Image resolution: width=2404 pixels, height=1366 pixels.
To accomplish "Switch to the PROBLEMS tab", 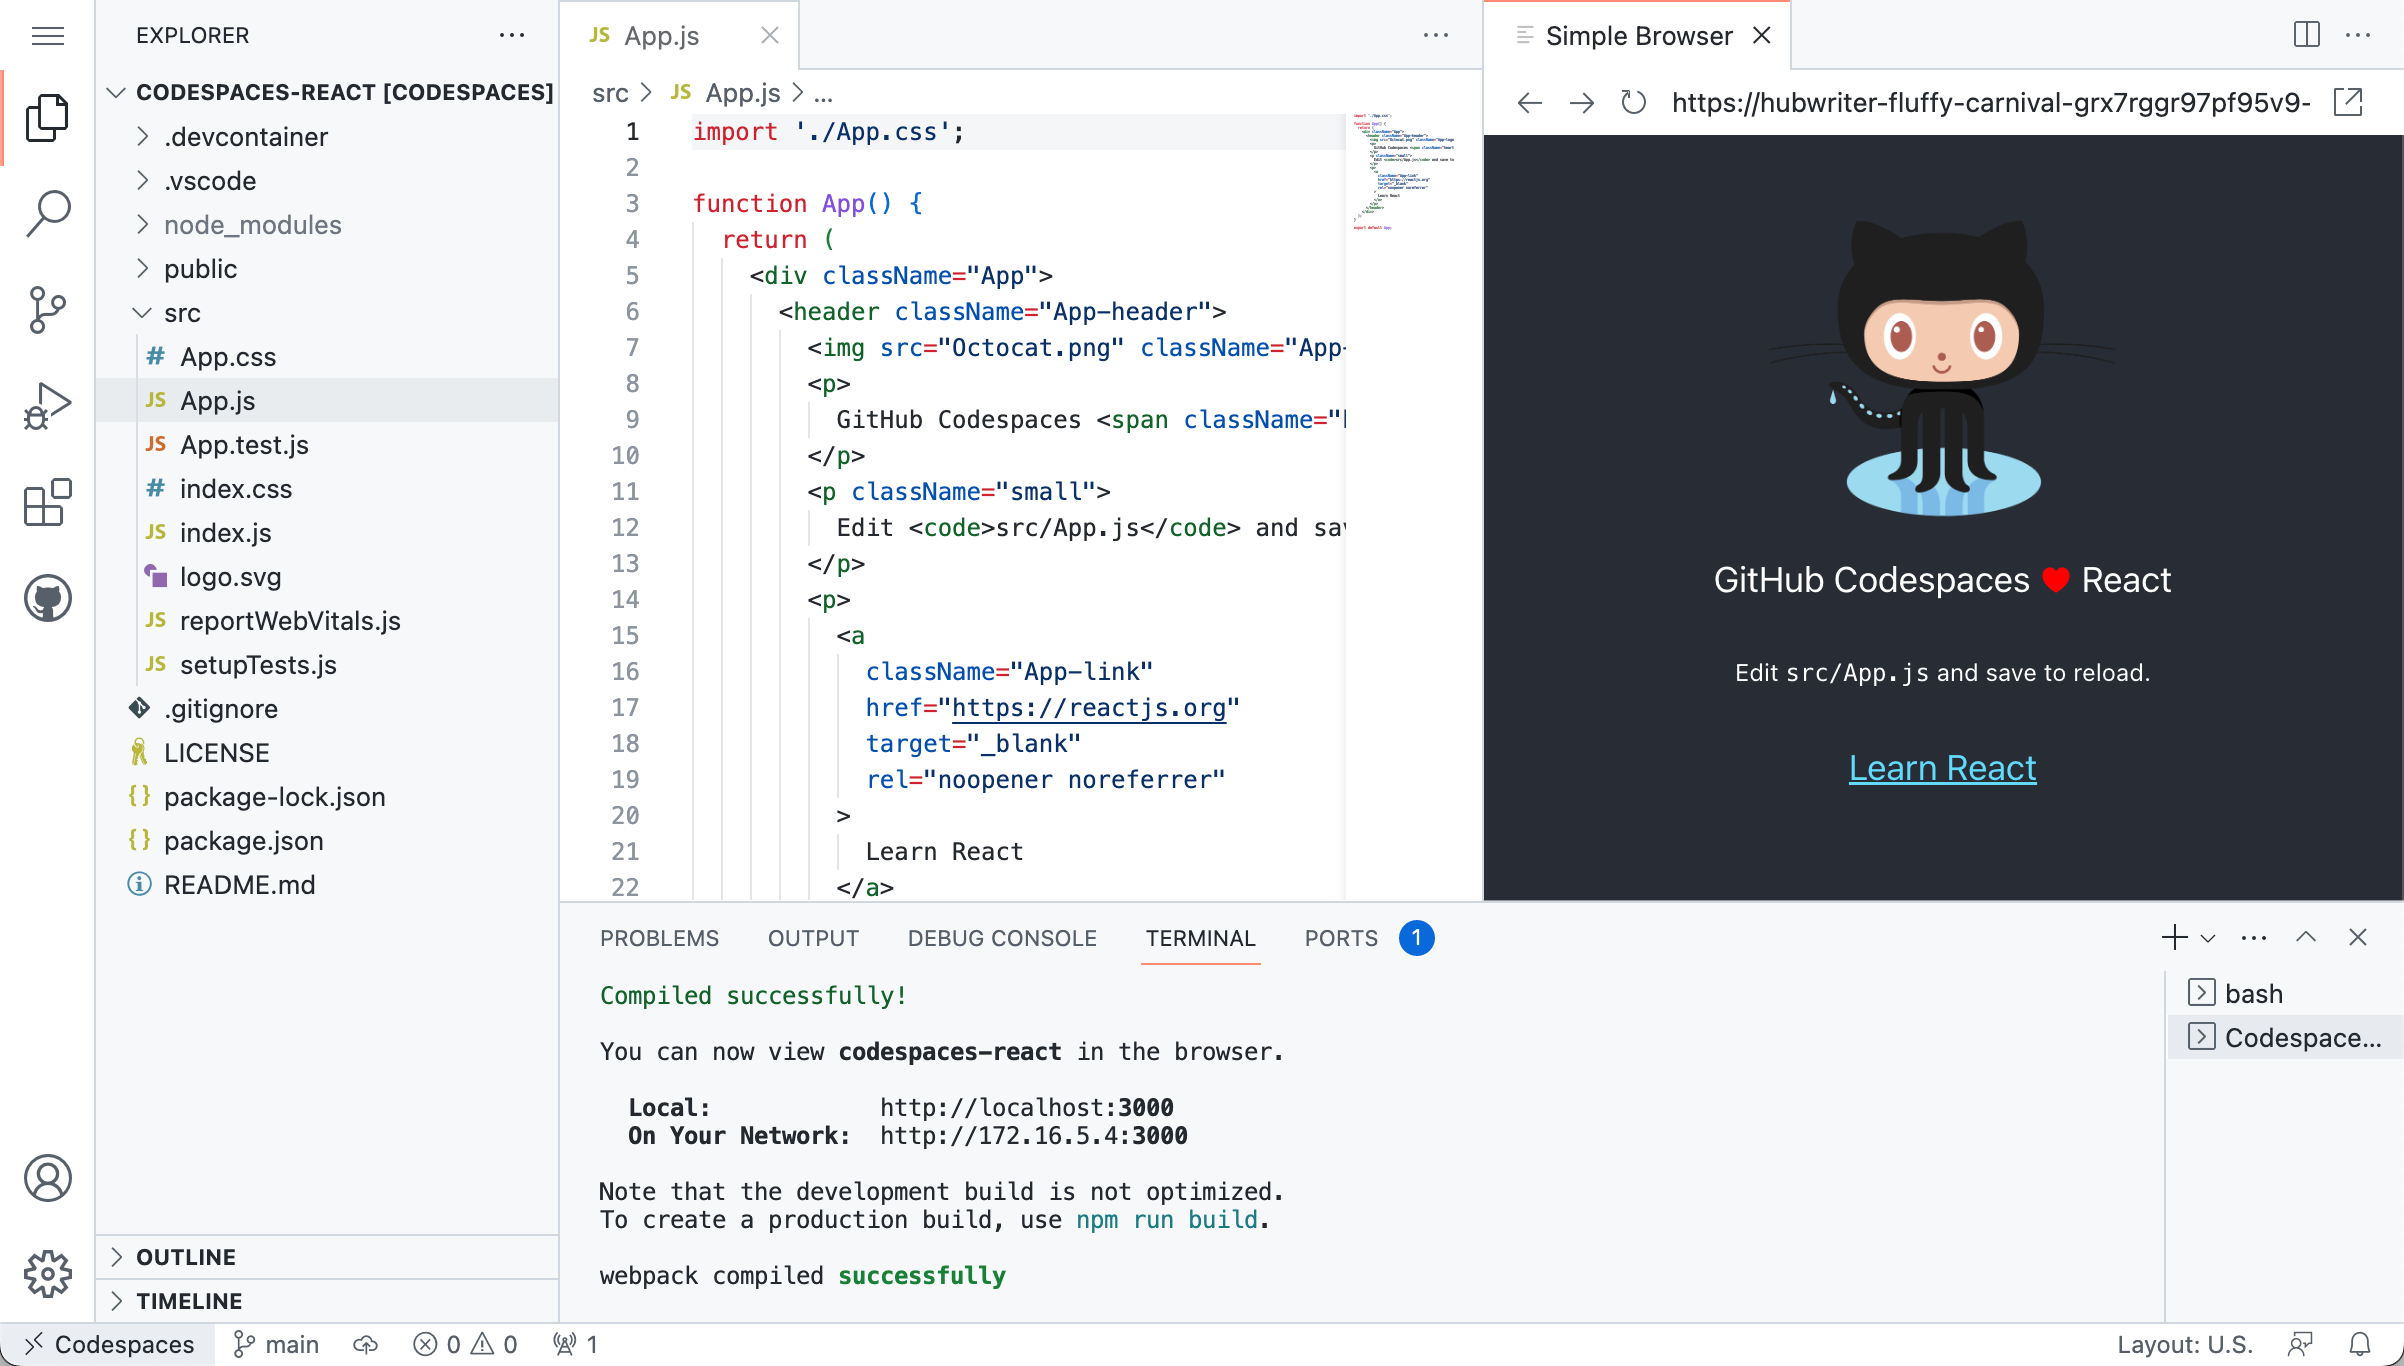I will [659, 937].
